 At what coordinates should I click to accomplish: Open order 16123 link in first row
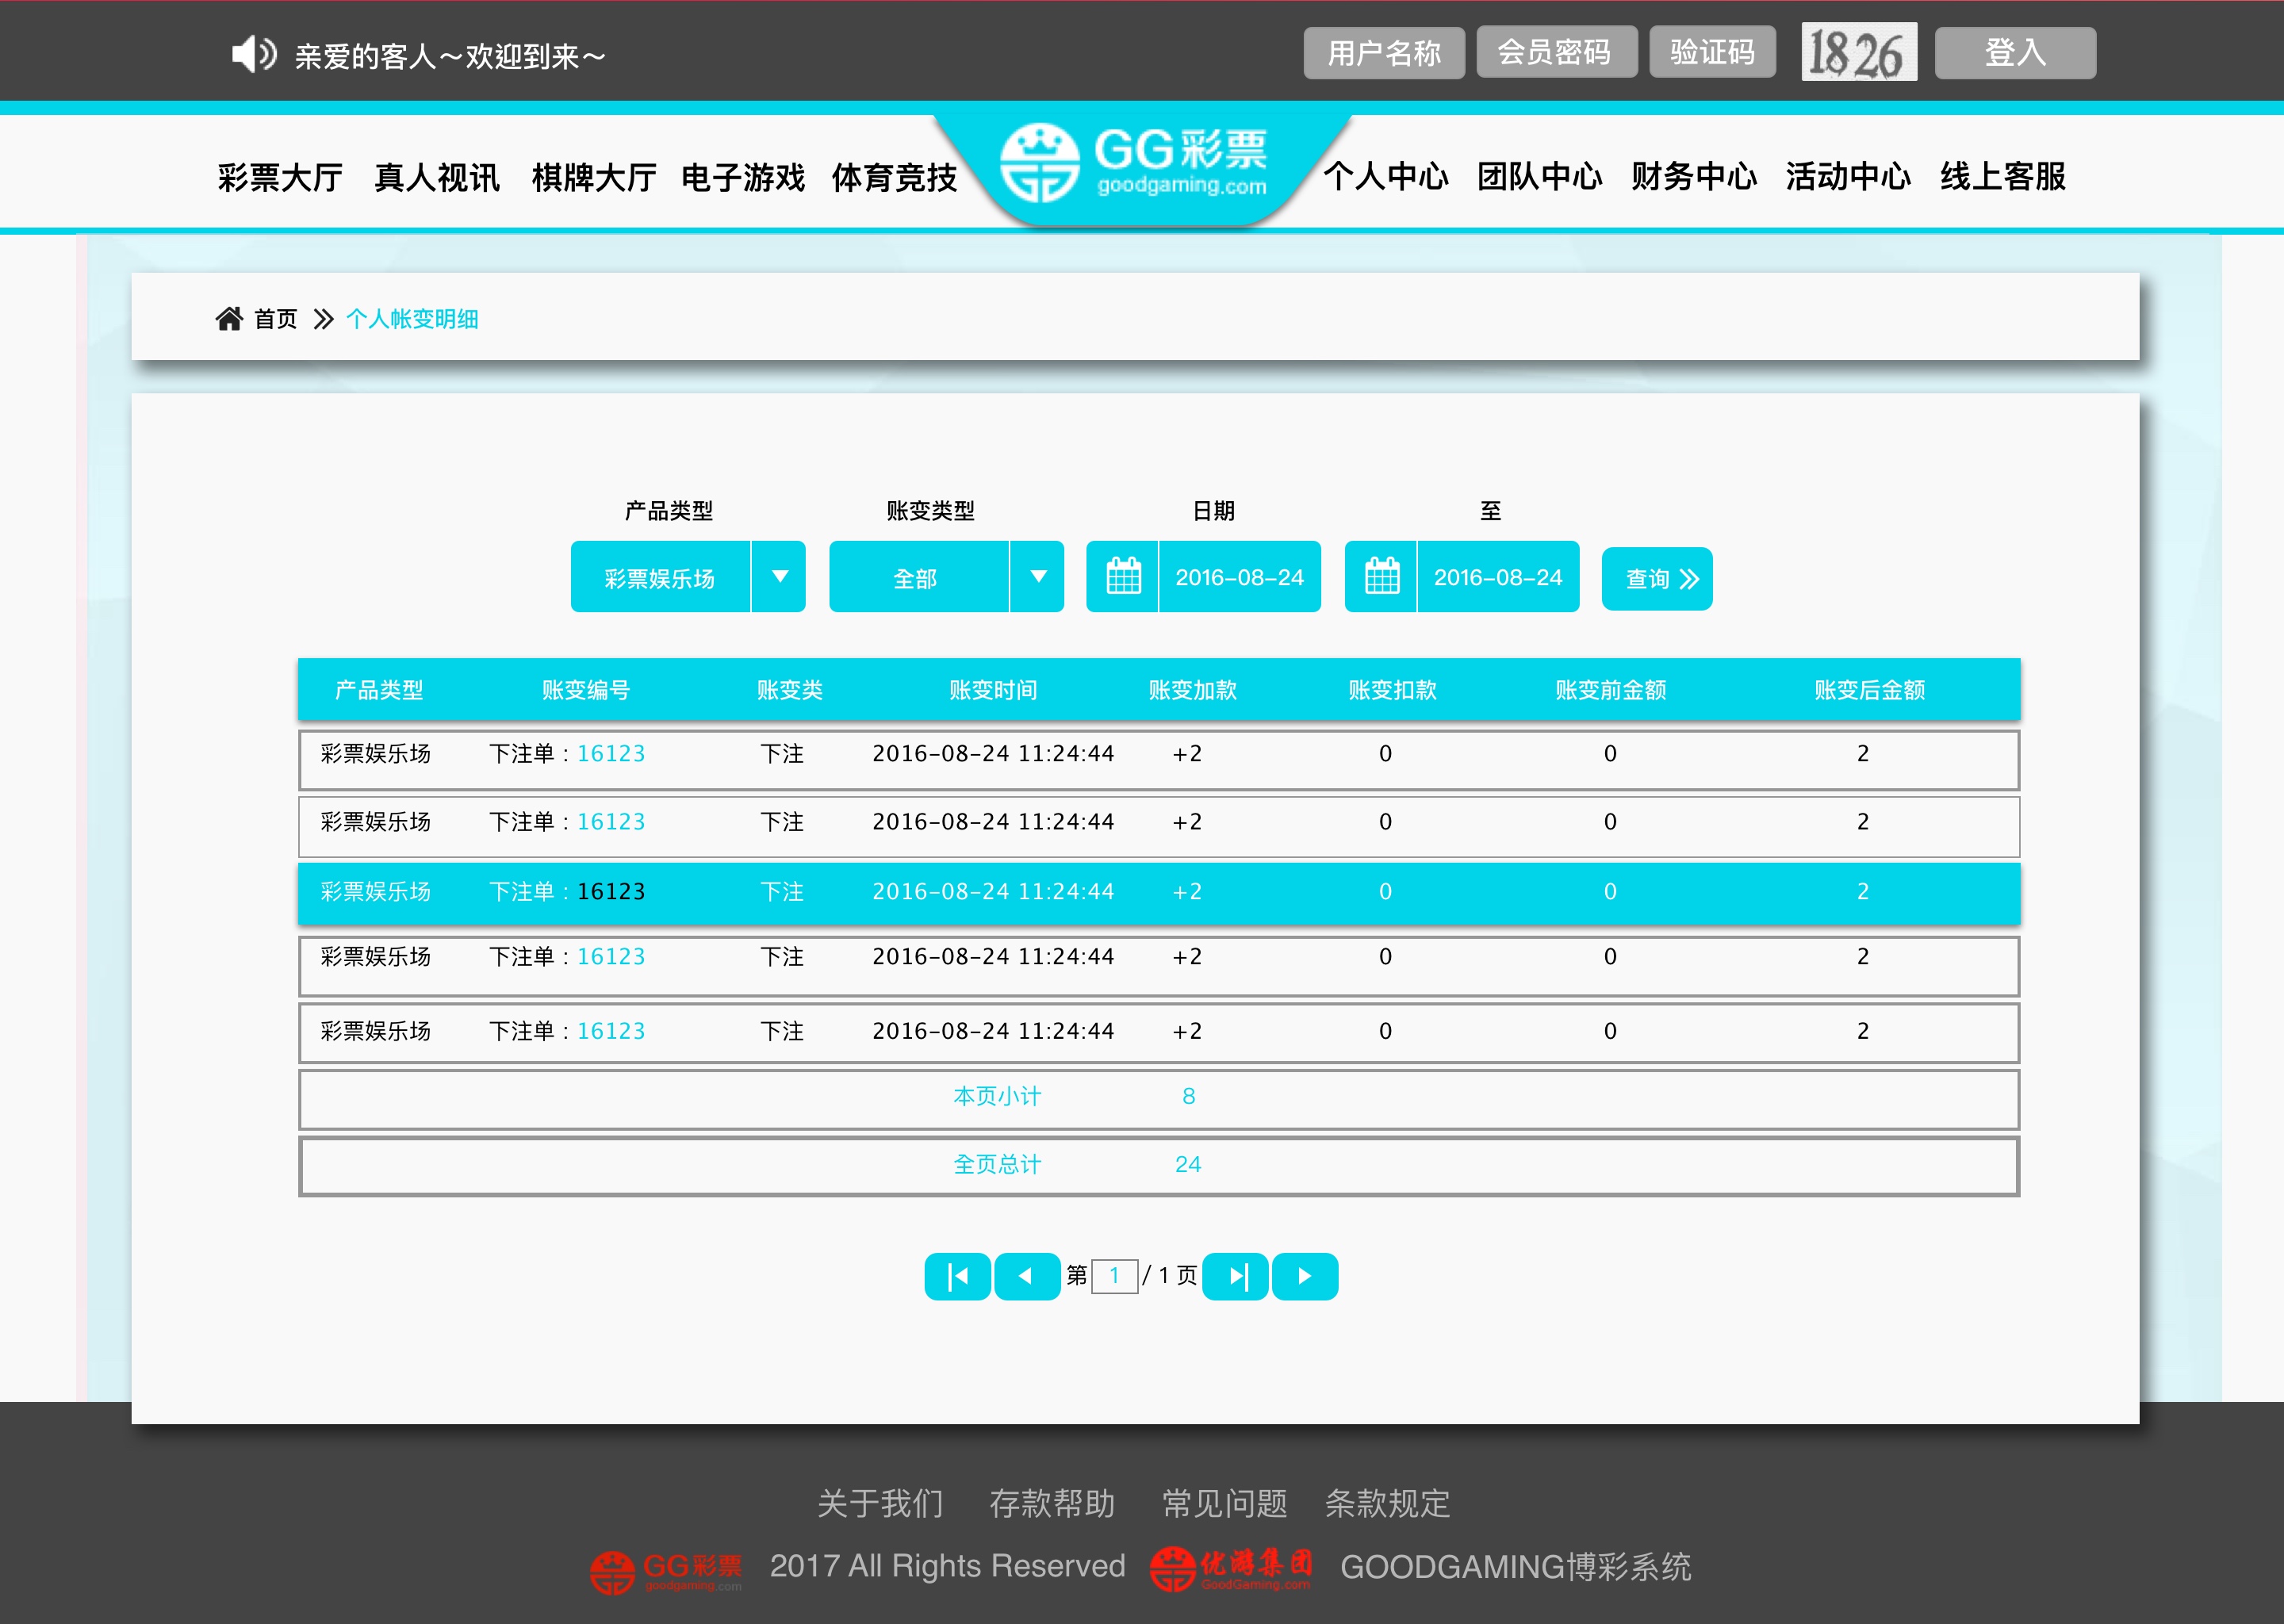[x=611, y=754]
